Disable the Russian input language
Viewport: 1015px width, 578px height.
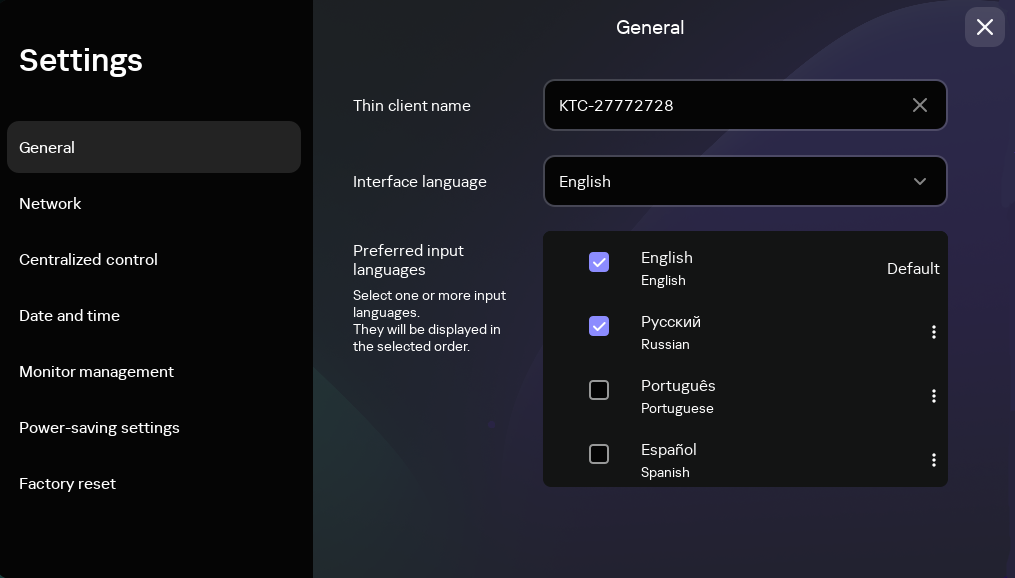click(x=599, y=326)
